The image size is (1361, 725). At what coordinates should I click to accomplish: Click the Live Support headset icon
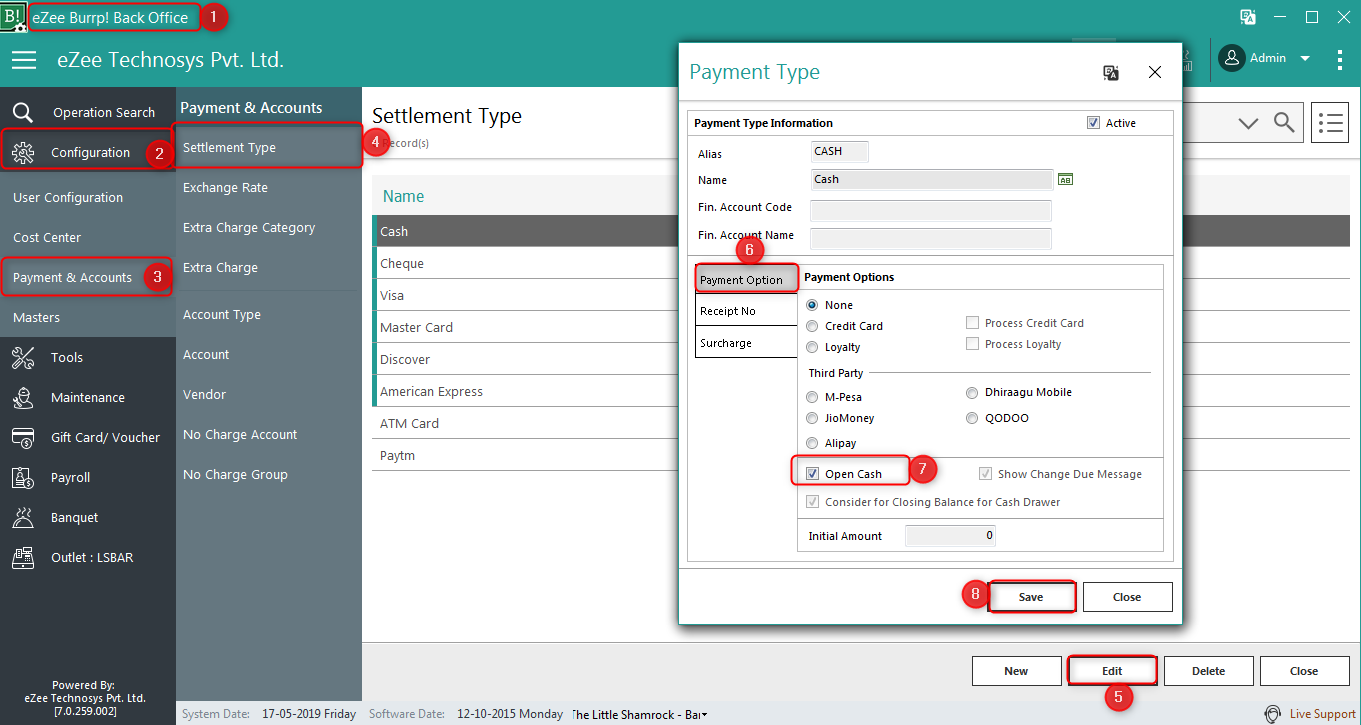(1273, 714)
